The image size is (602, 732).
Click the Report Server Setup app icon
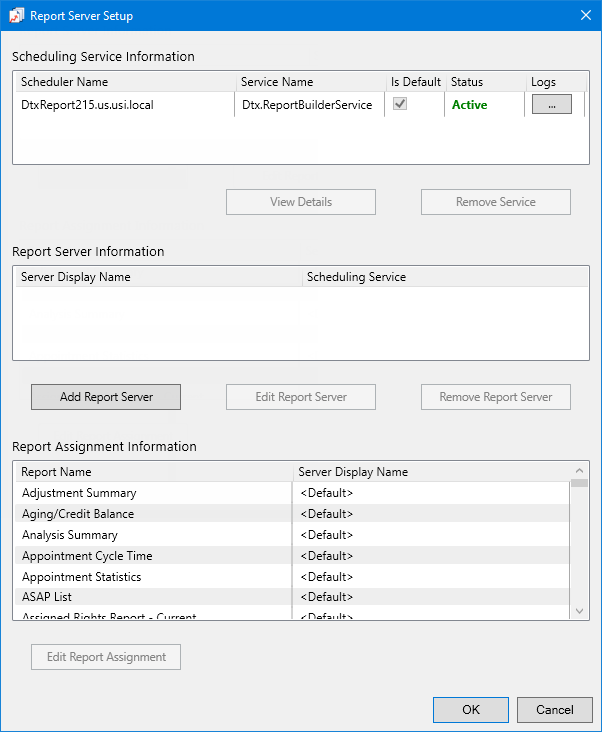click(x=16, y=16)
